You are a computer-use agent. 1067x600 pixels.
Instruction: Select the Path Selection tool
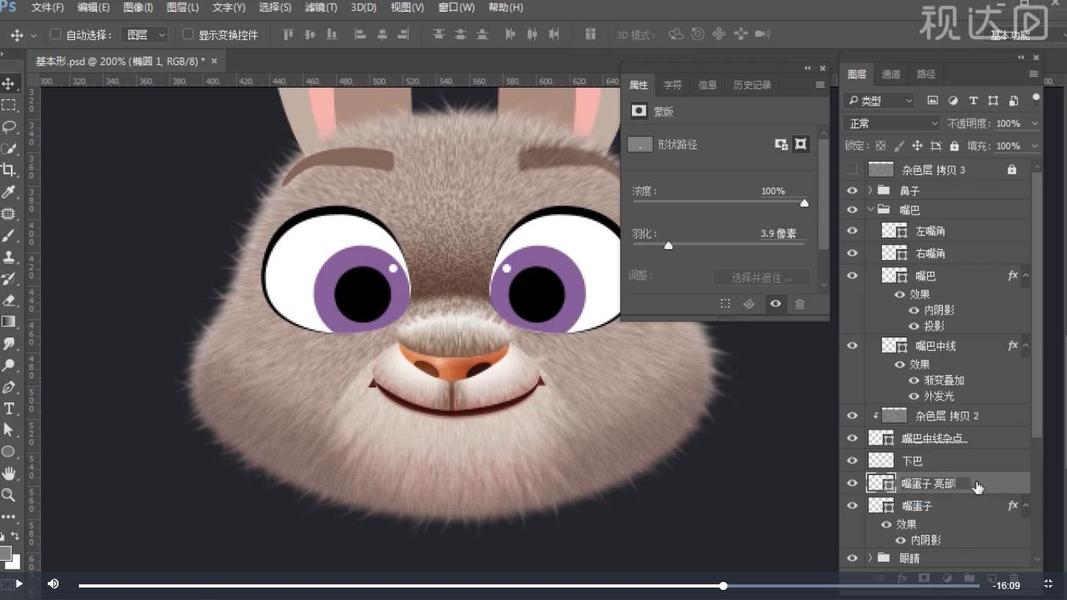tap(9, 430)
